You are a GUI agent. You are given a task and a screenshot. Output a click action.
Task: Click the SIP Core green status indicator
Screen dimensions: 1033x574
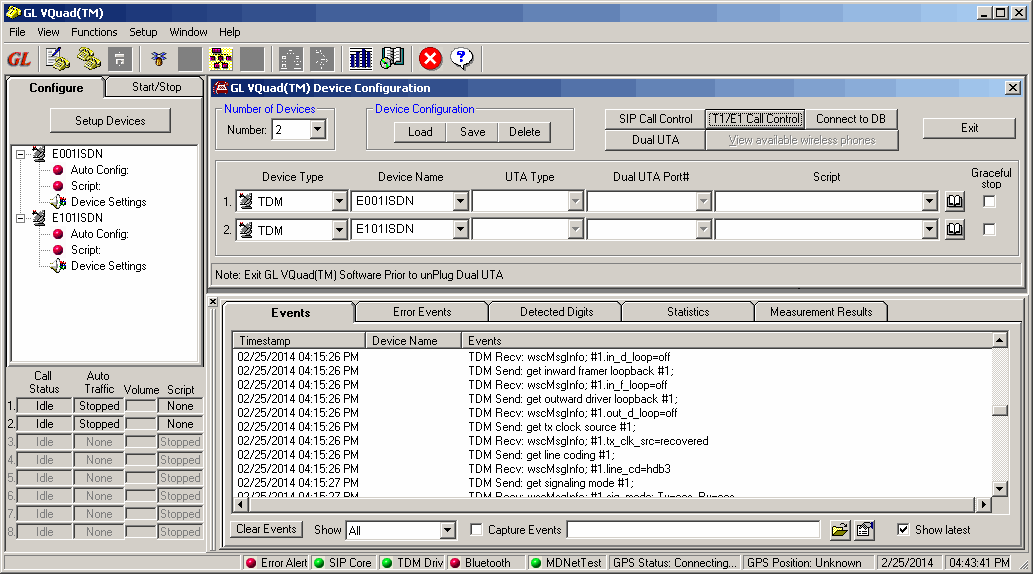pyautogui.click(x=319, y=563)
